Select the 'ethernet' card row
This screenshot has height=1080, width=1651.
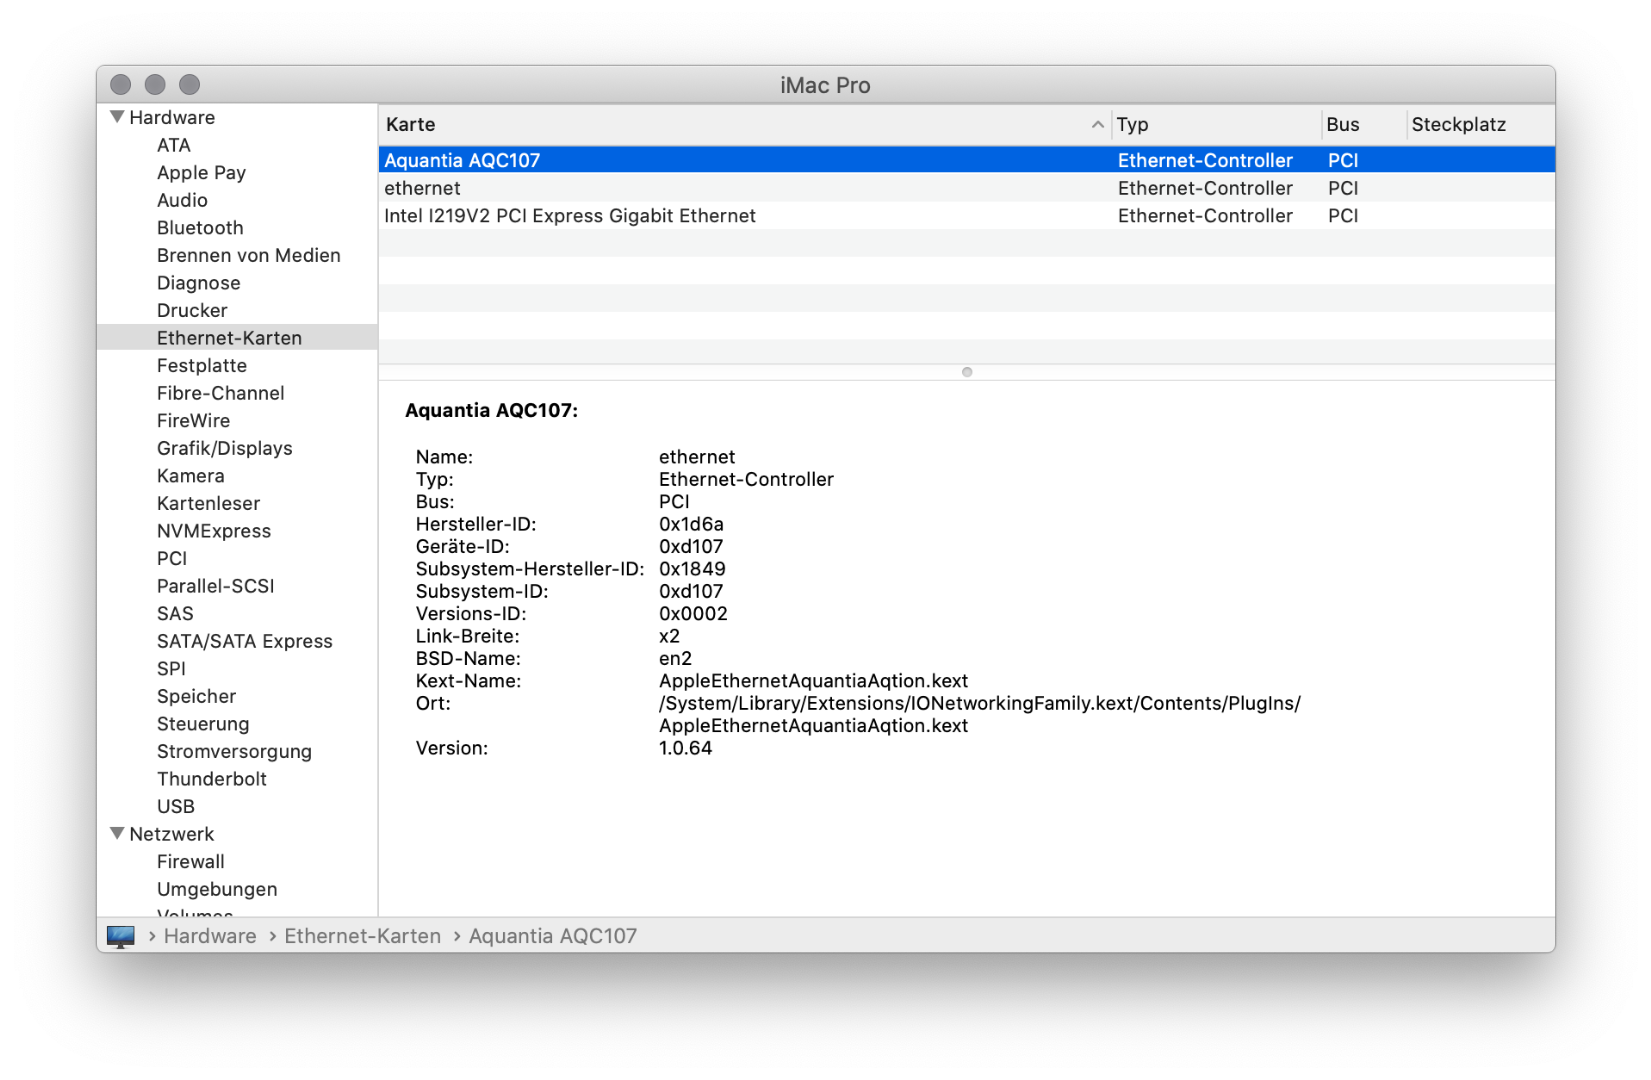(x=966, y=188)
